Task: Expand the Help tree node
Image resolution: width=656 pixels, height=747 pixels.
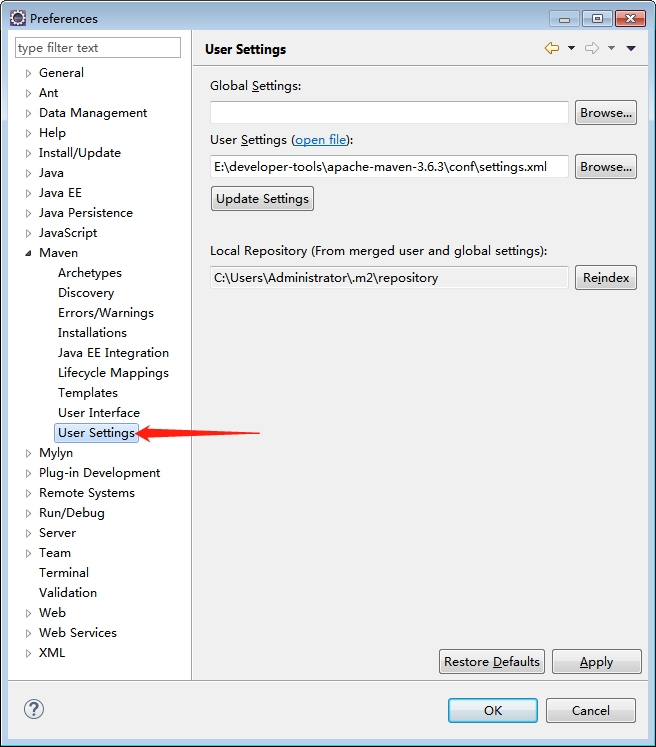Action: (28, 133)
